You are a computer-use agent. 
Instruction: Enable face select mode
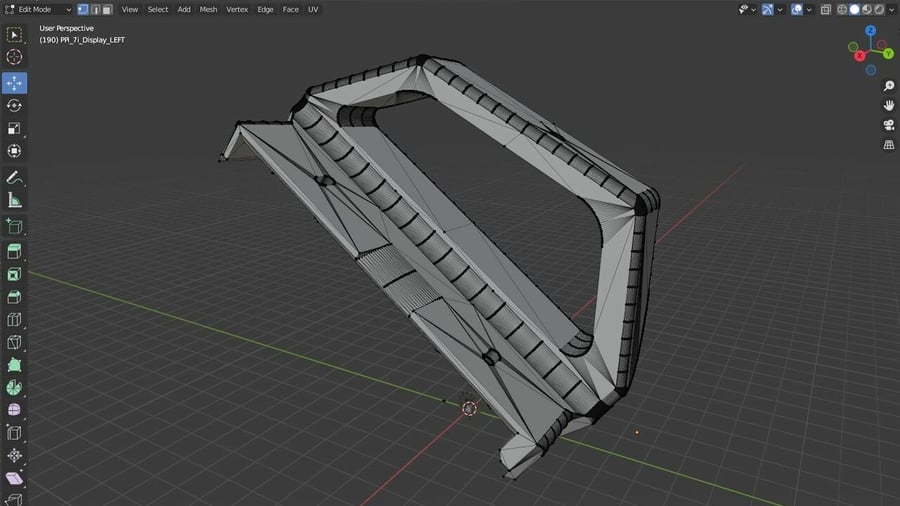point(106,9)
